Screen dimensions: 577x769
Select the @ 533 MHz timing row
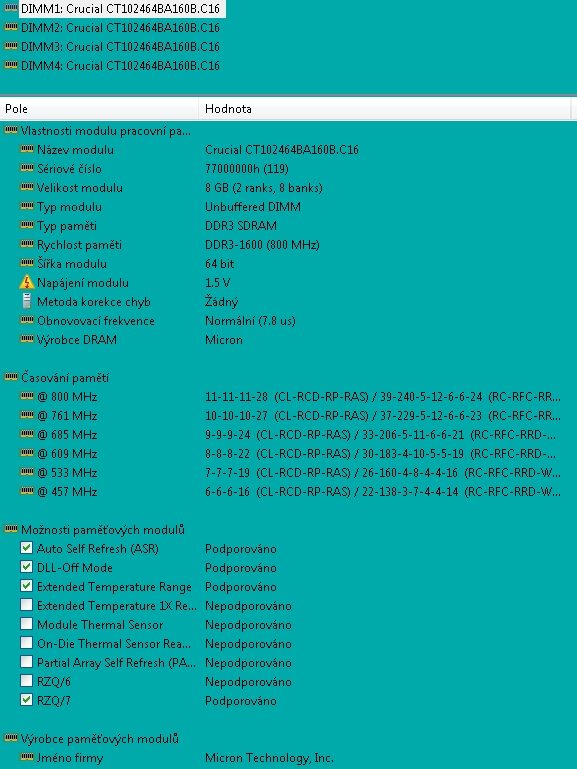(x=288, y=472)
